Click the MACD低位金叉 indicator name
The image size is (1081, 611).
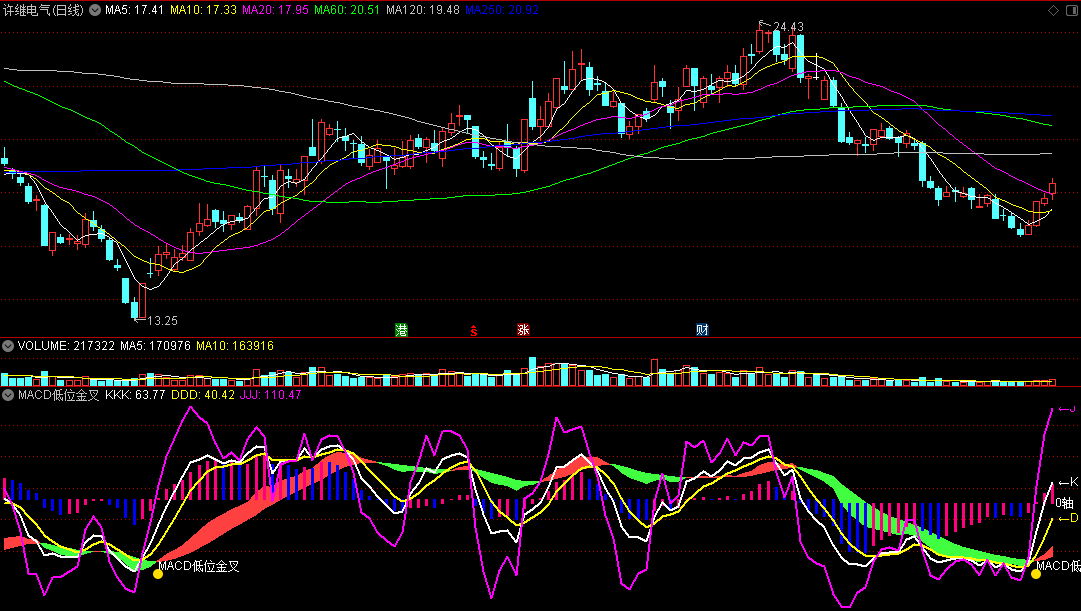(x=59, y=395)
